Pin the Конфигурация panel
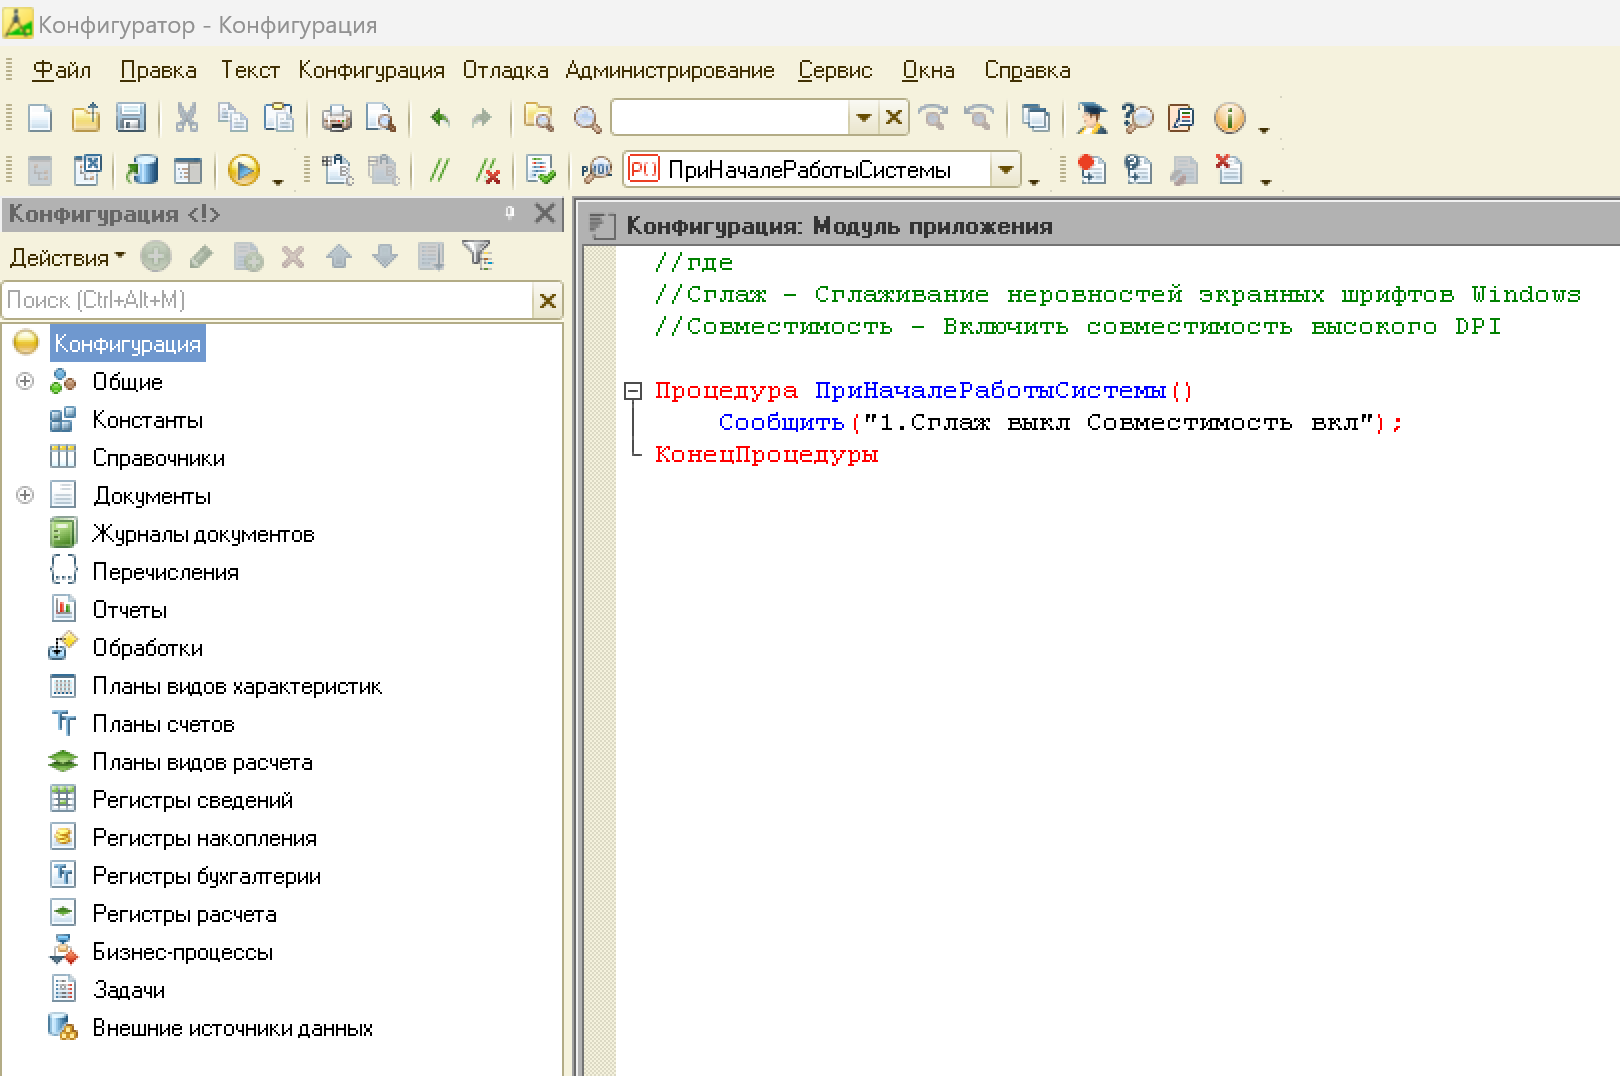1620x1076 pixels. click(510, 213)
